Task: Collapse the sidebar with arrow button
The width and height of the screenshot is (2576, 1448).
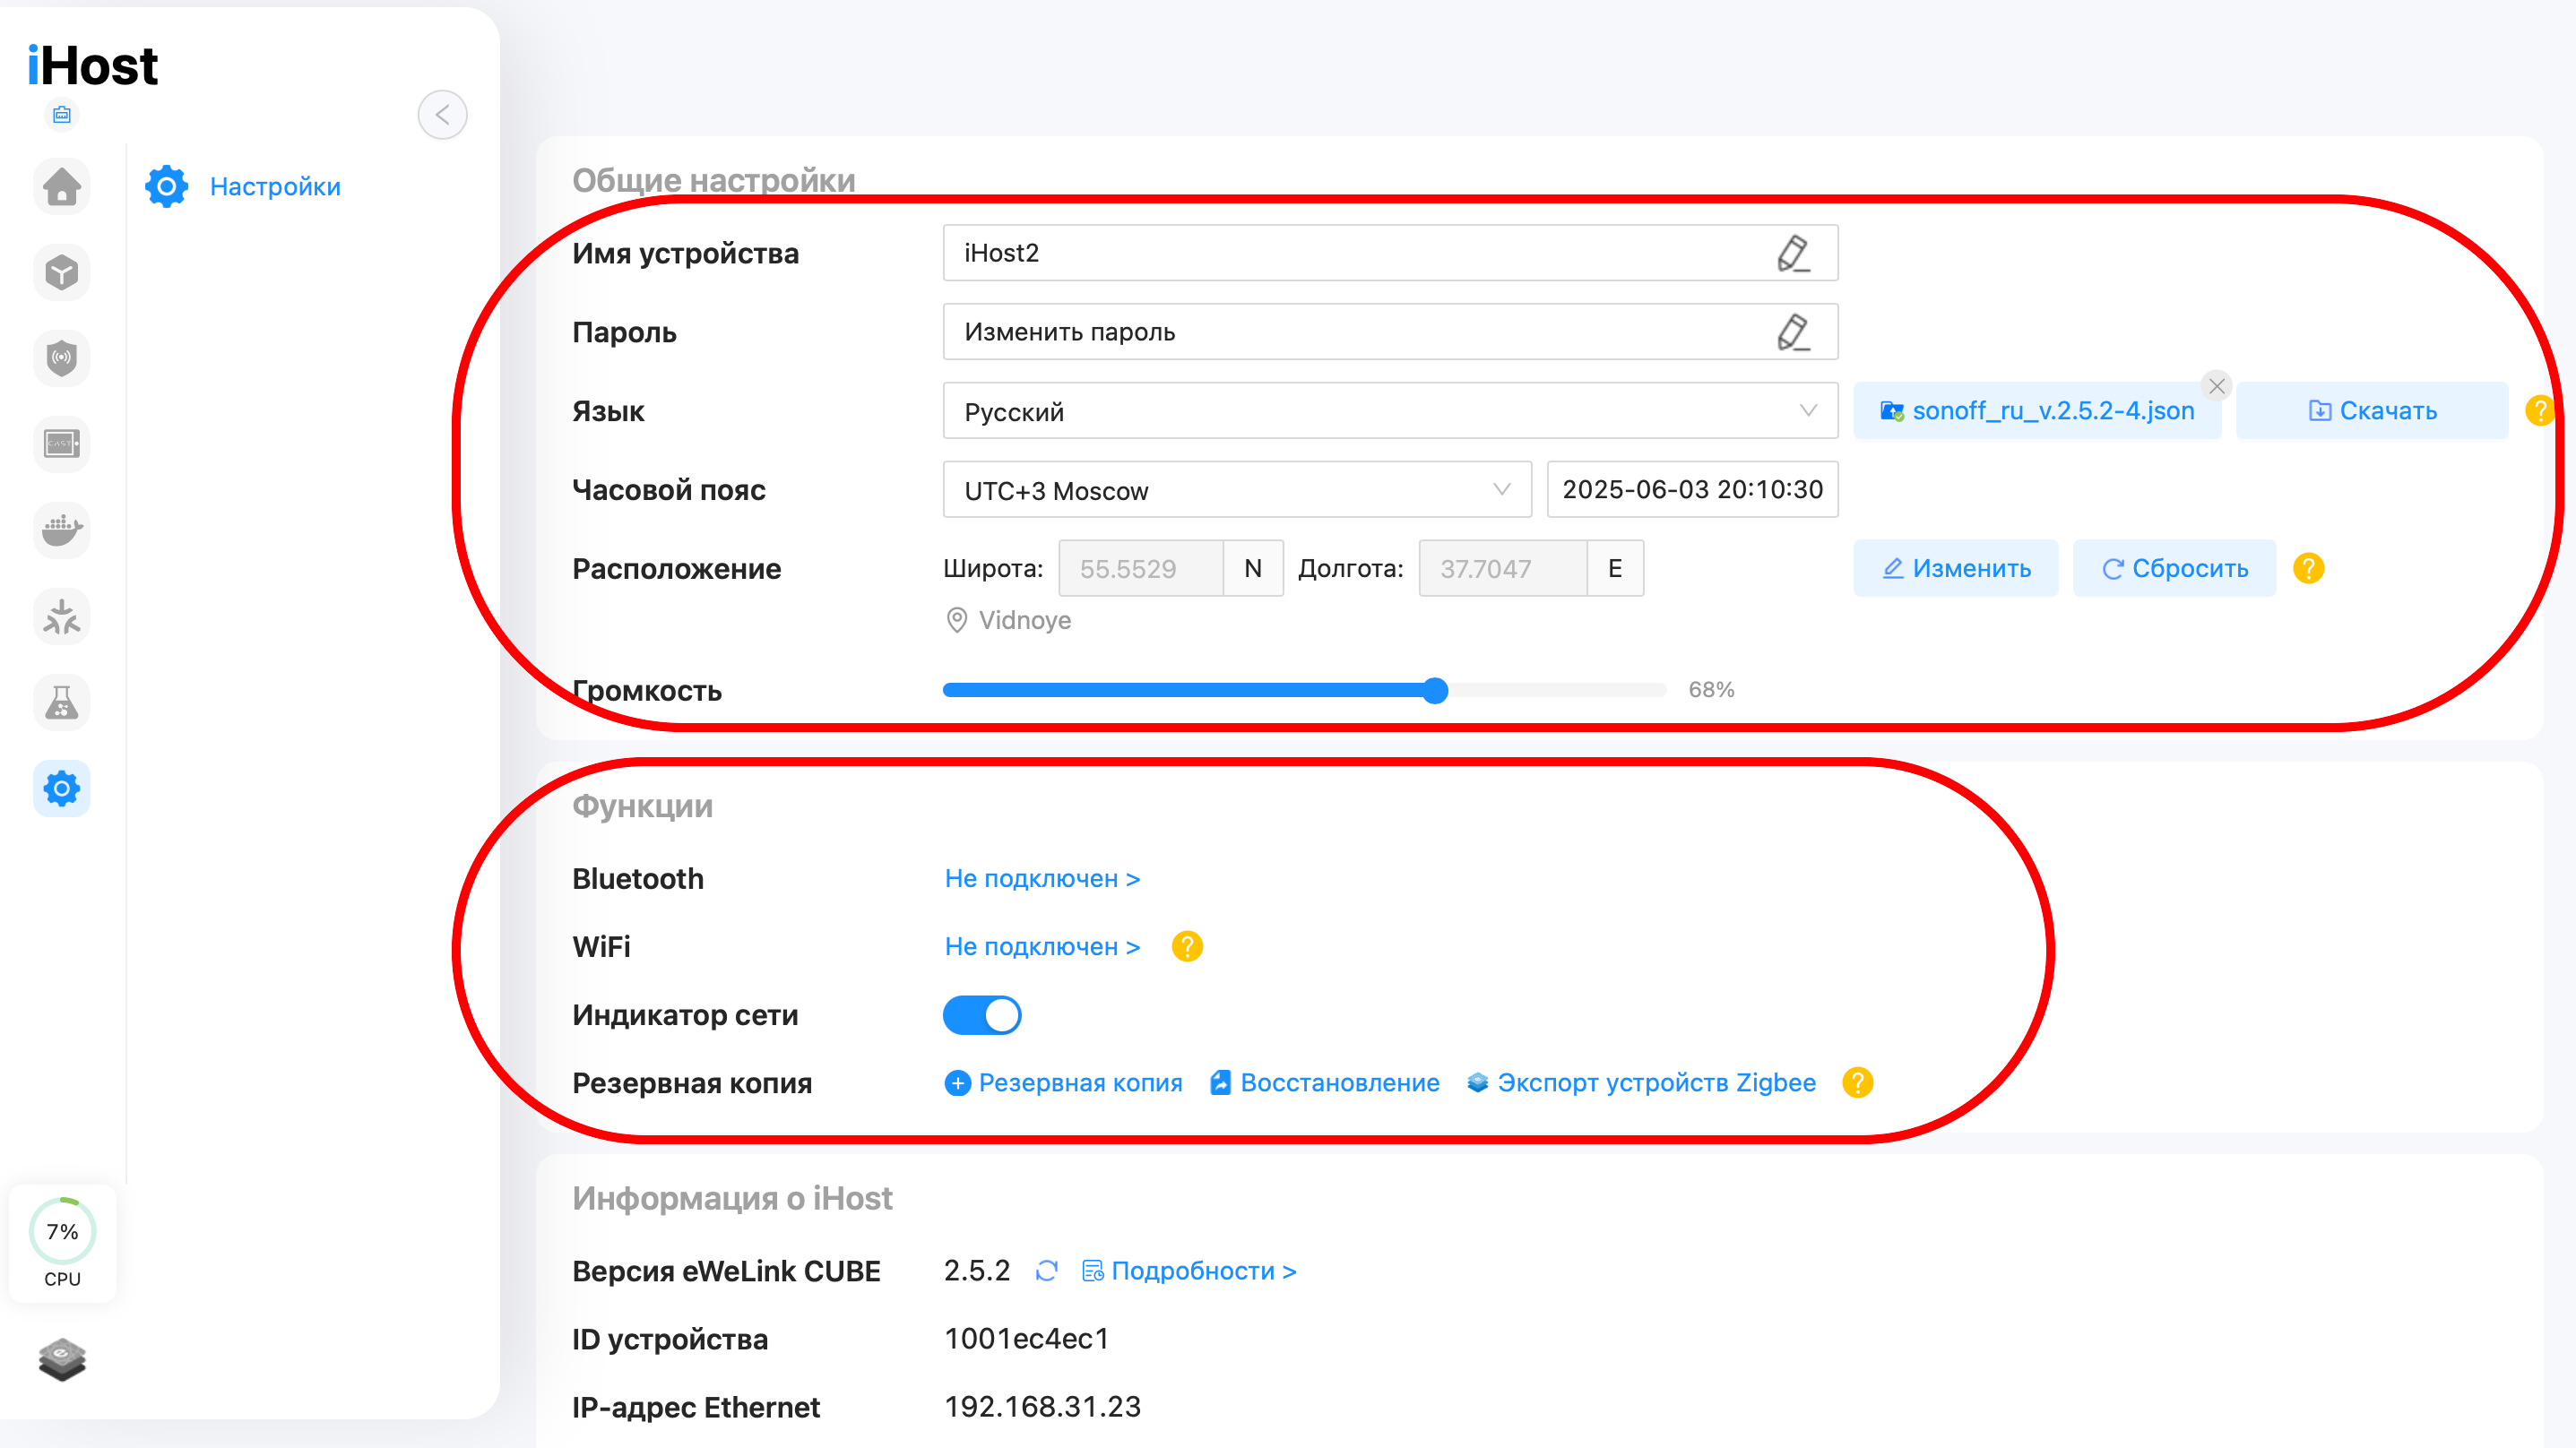Action: 442,115
